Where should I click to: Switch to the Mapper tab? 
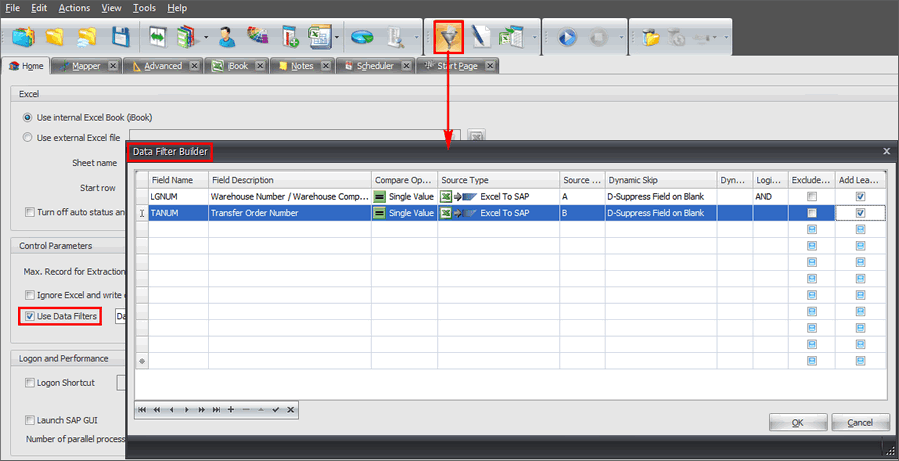tap(84, 66)
